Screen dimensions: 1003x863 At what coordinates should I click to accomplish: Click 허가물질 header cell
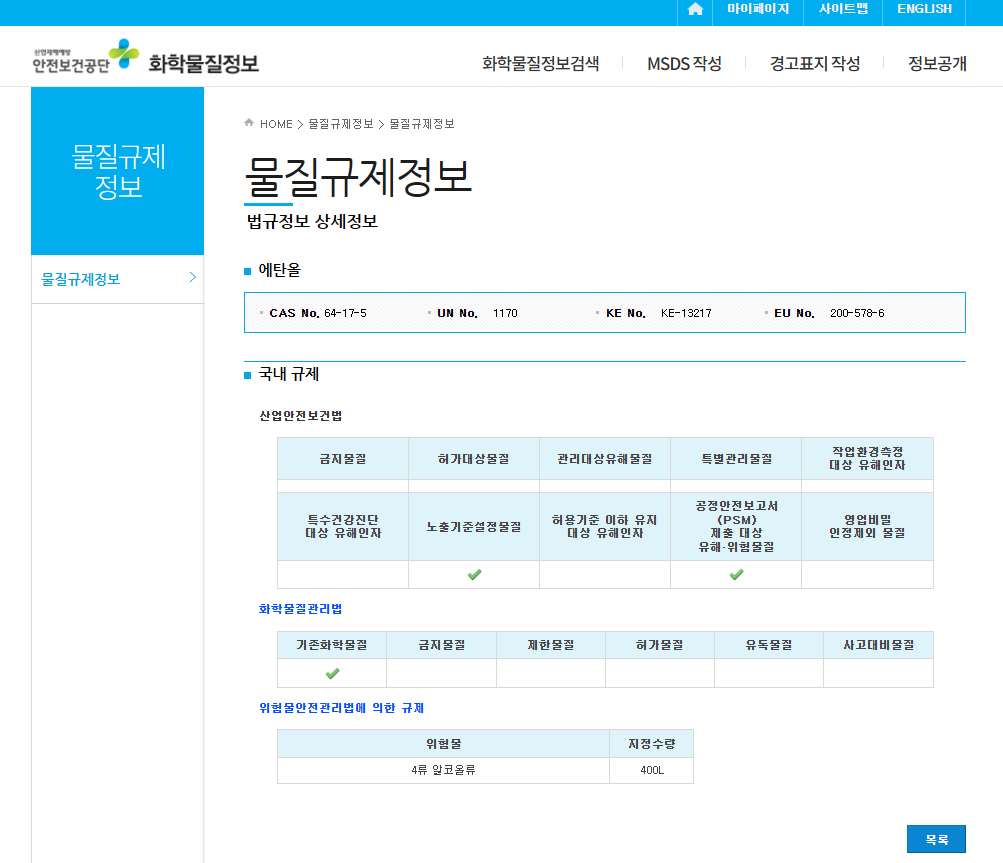tap(659, 645)
